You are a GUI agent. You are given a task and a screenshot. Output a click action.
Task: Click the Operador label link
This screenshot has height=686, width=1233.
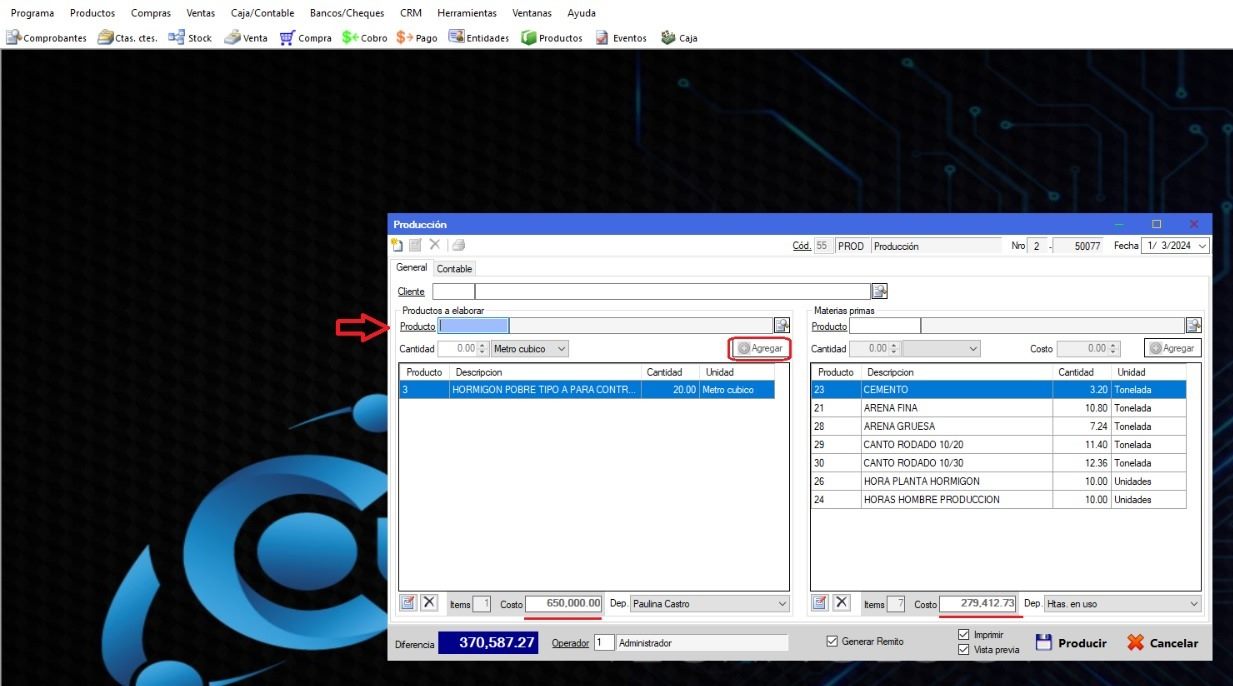(x=570, y=643)
